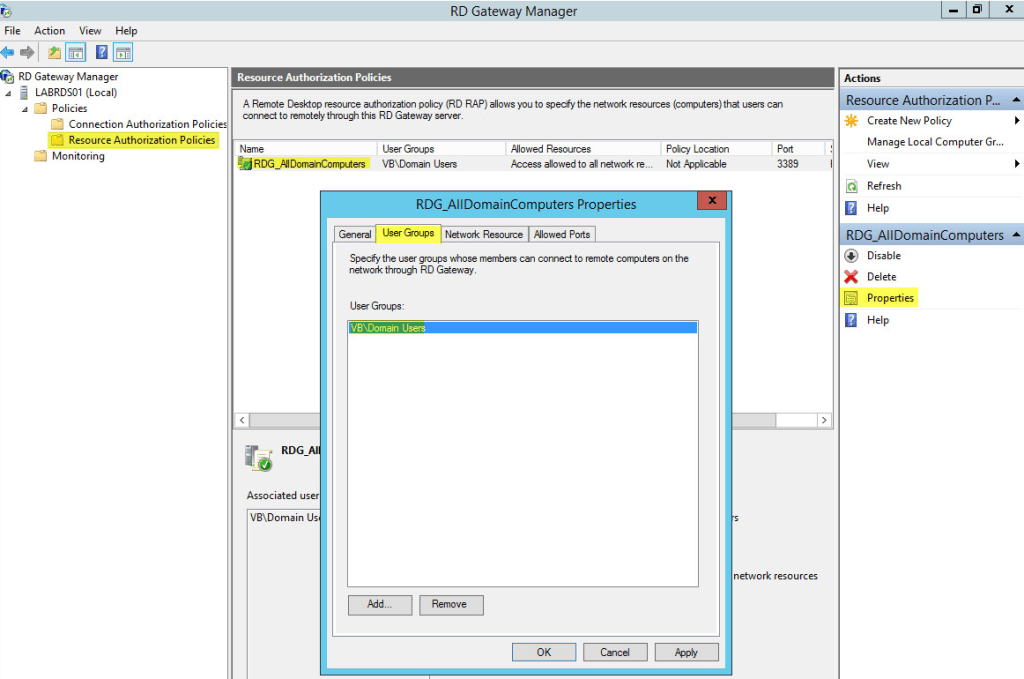Viewport: 1024px width, 679px height.
Task: Open the Action menu
Action: pyautogui.click(x=49, y=30)
